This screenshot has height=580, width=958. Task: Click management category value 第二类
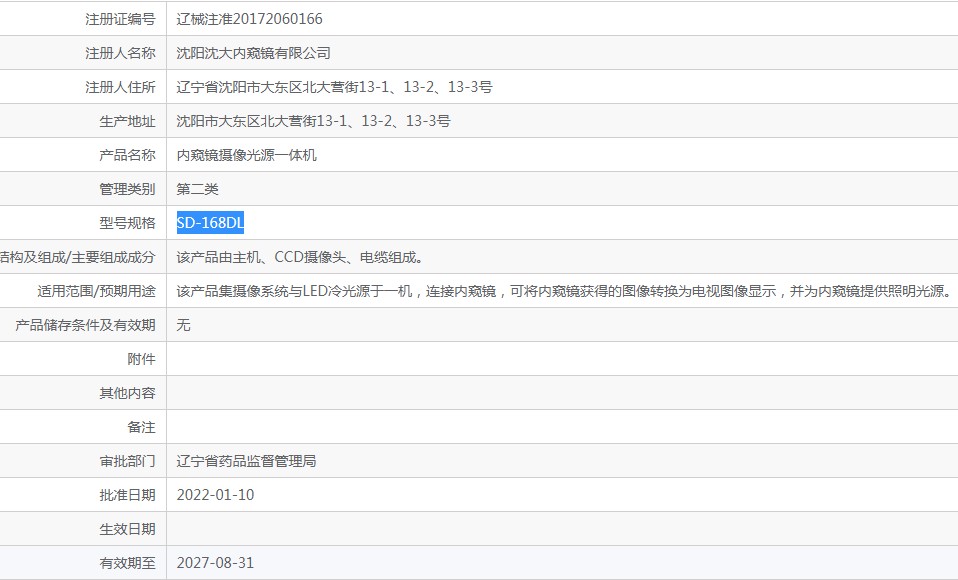[x=197, y=189]
